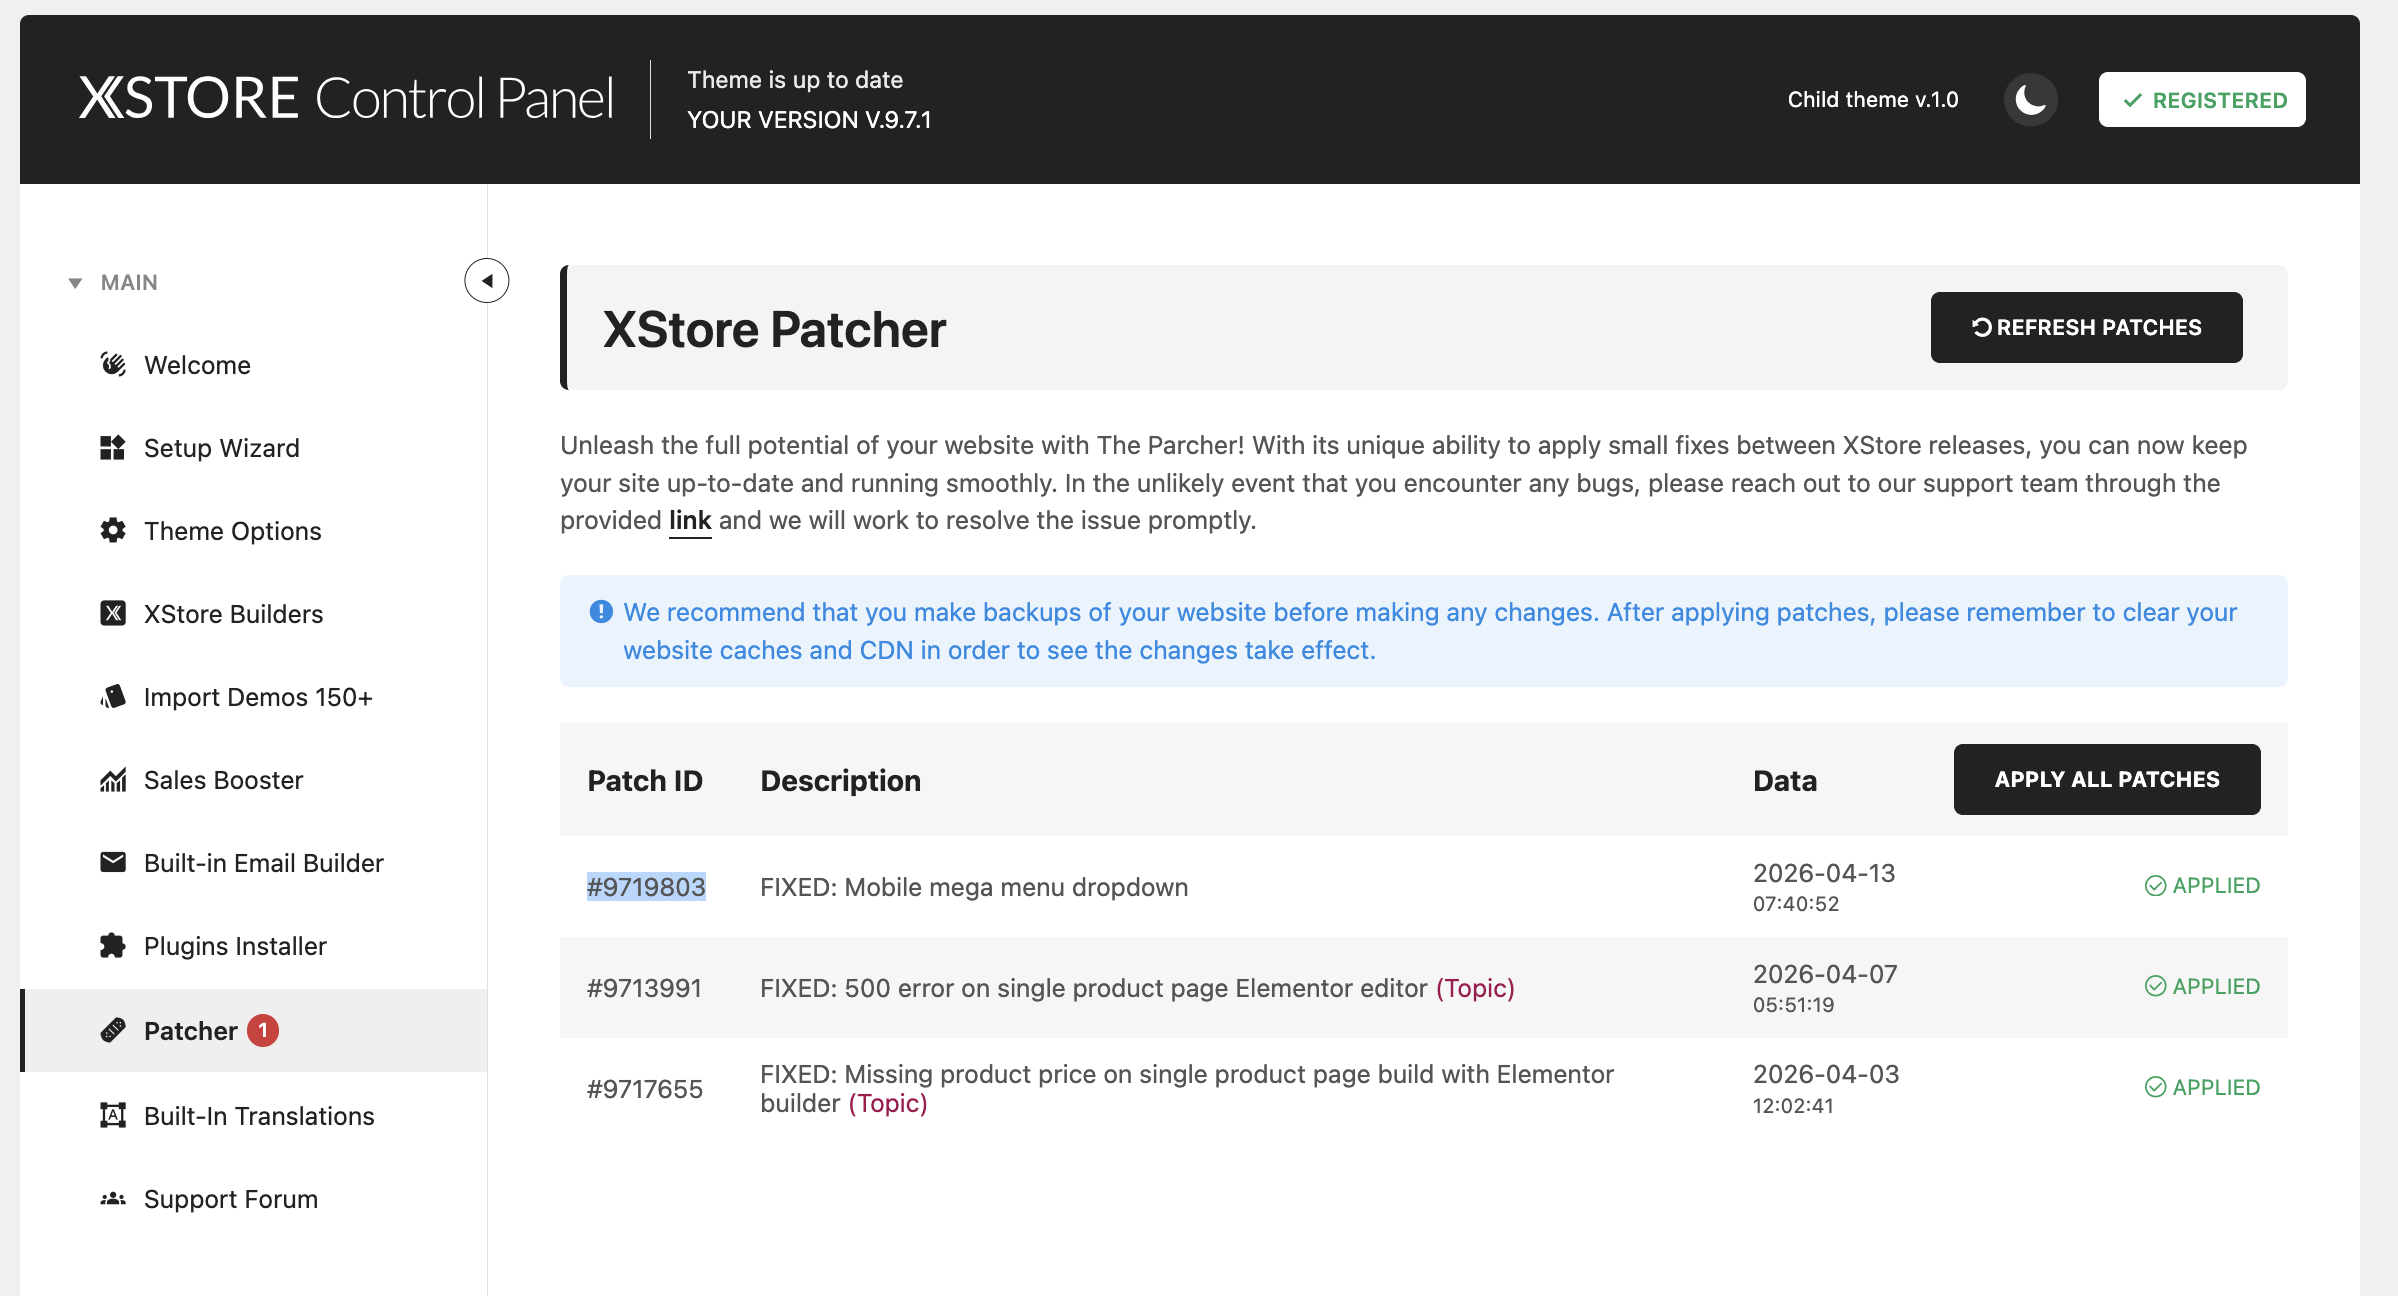Open the Patcher menu item

[x=190, y=1031]
